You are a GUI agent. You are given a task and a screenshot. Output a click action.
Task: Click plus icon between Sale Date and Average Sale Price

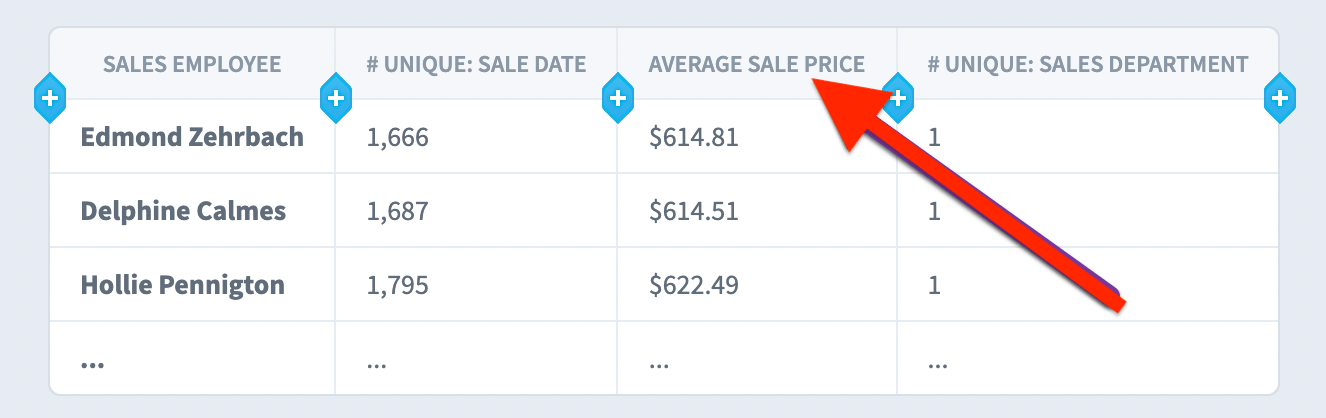pos(617,98)
